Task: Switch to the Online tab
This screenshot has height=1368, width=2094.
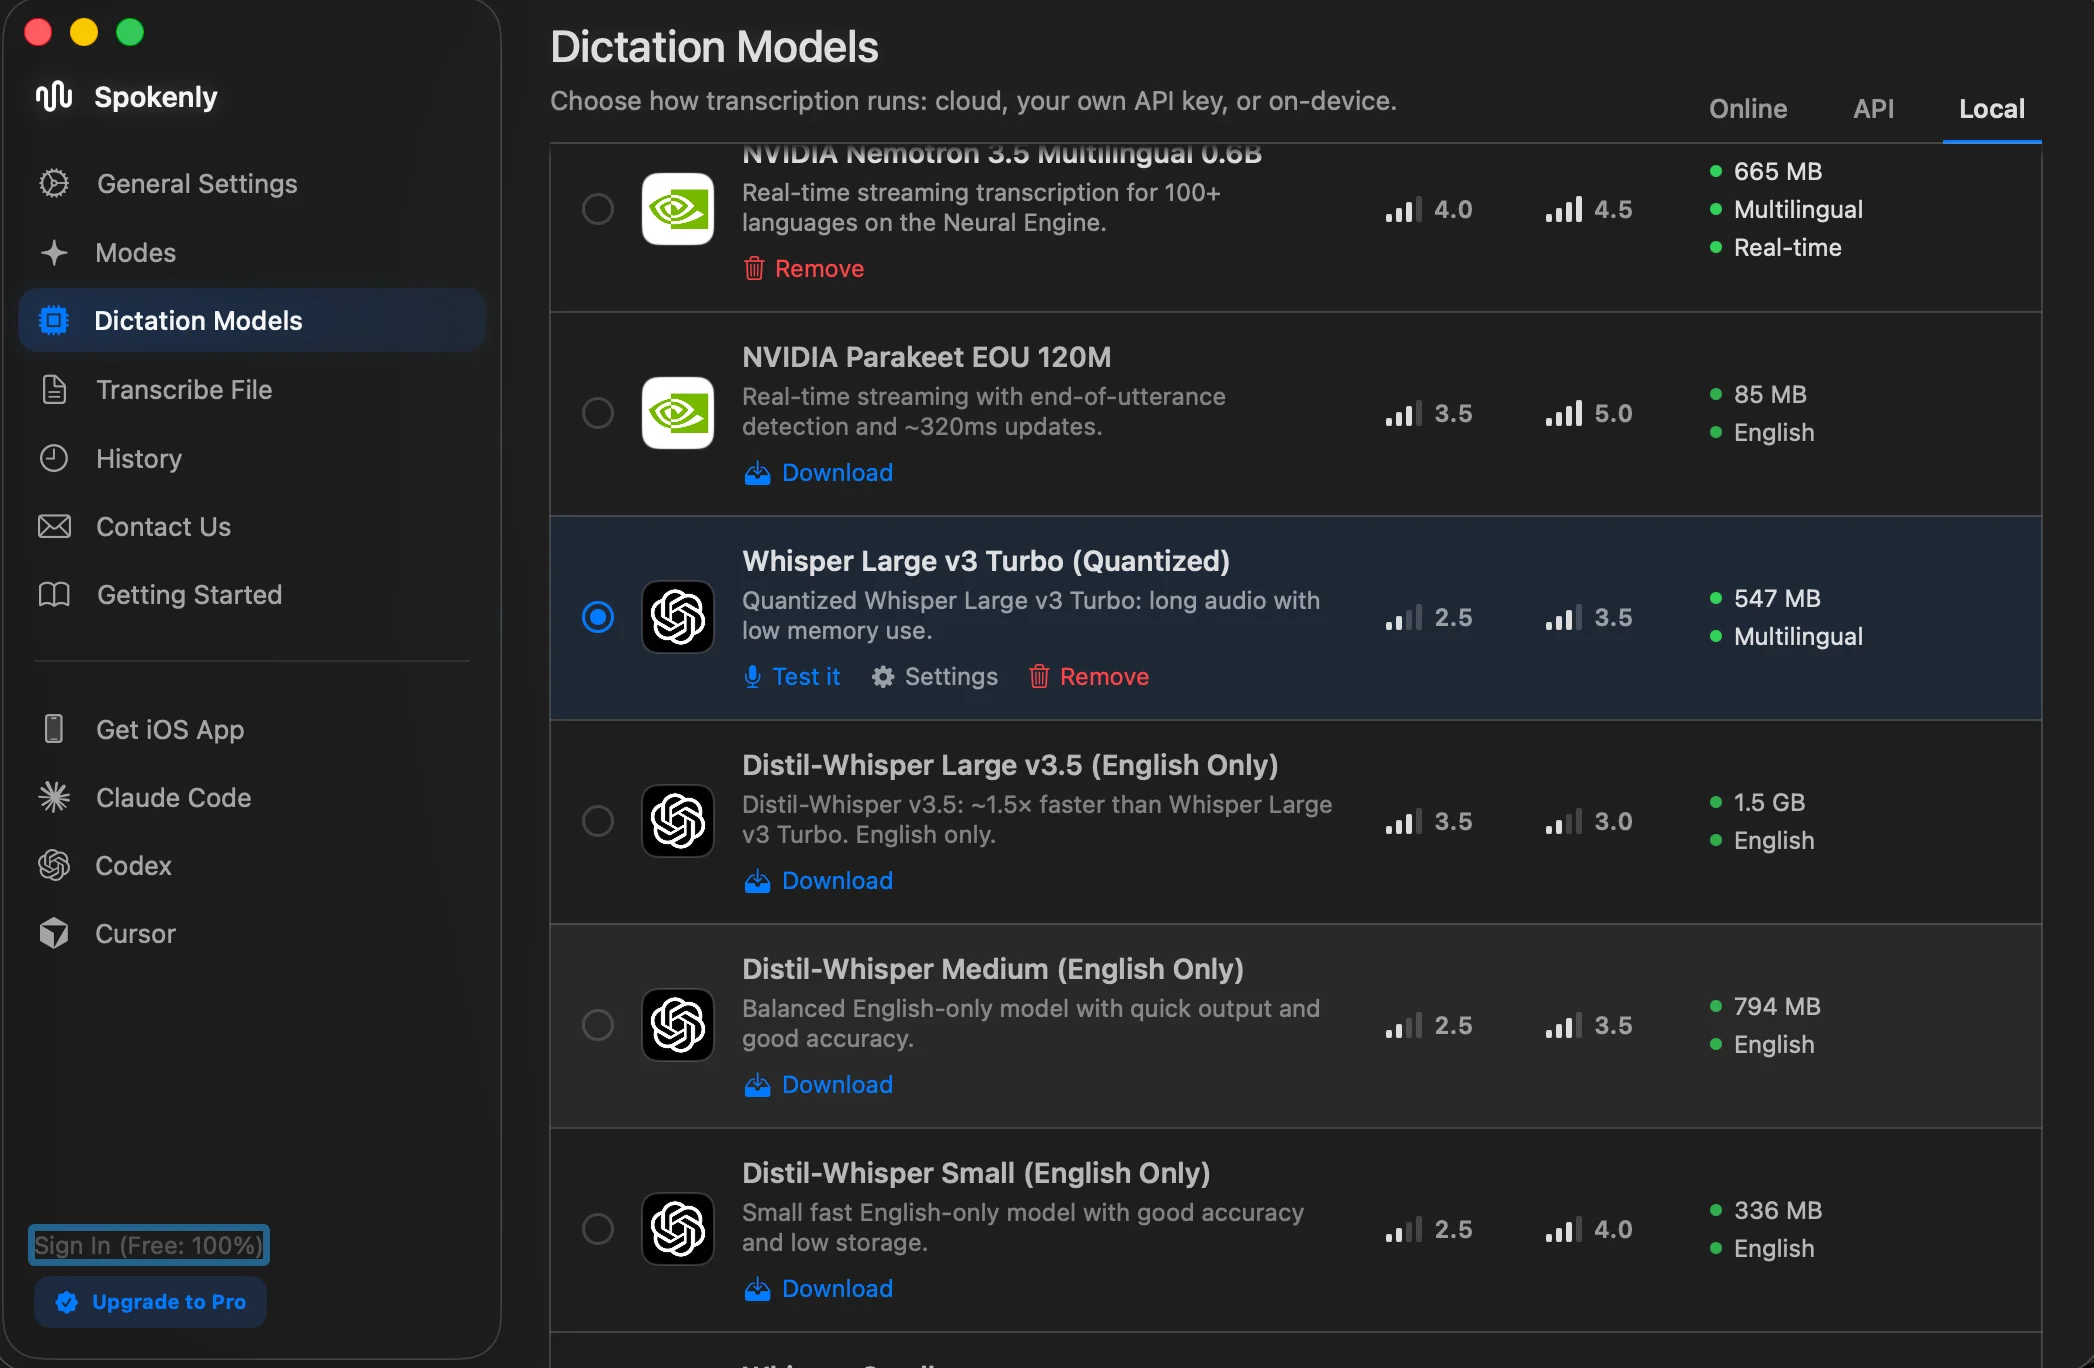Action: pyautogui.click(x=1748, y=109)
